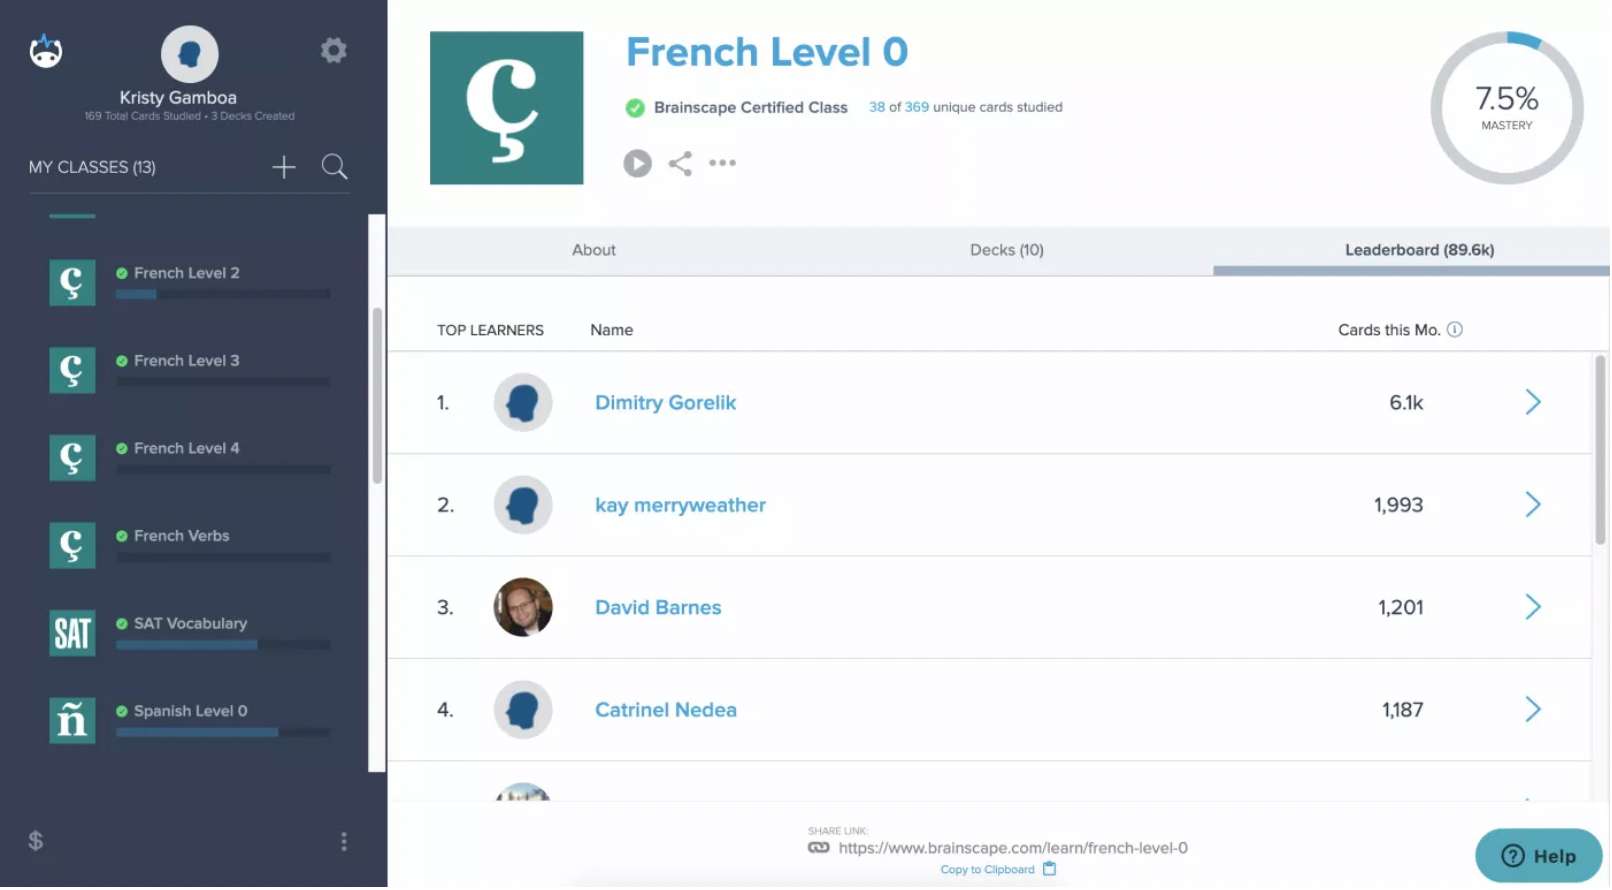Share the French Level 0 class
Image resolution: width=1612 pixels, height=890 pixels.
point(680,163)
